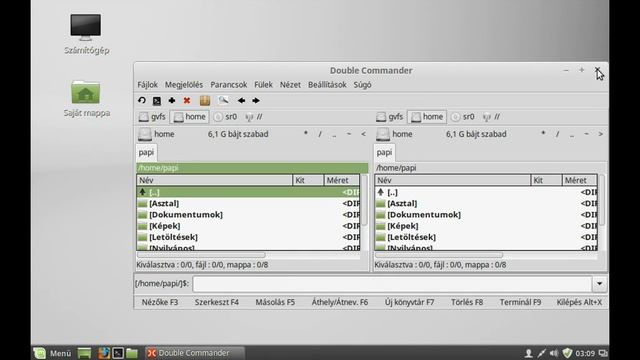This screenshot has height=360, width=640.
Task: Open the search magnifier tool
Action: (223, 100)
